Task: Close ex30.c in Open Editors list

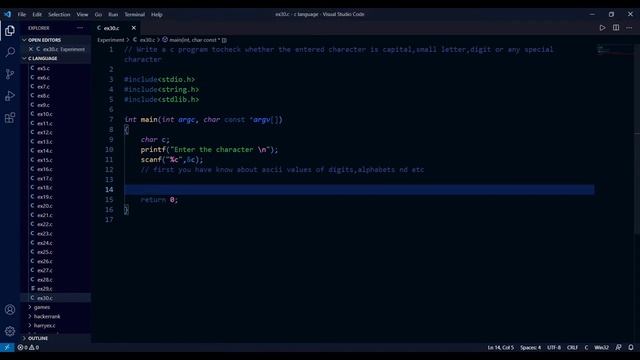Action: click(31, 49)
